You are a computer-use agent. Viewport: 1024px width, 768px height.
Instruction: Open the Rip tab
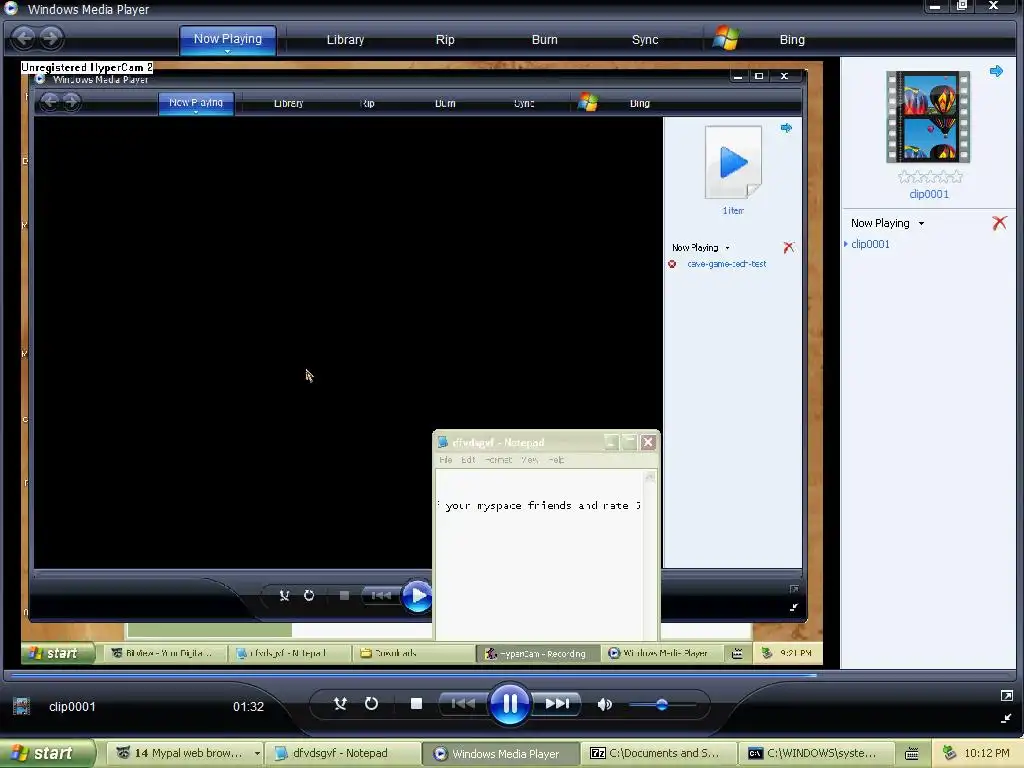coord(445,39)
